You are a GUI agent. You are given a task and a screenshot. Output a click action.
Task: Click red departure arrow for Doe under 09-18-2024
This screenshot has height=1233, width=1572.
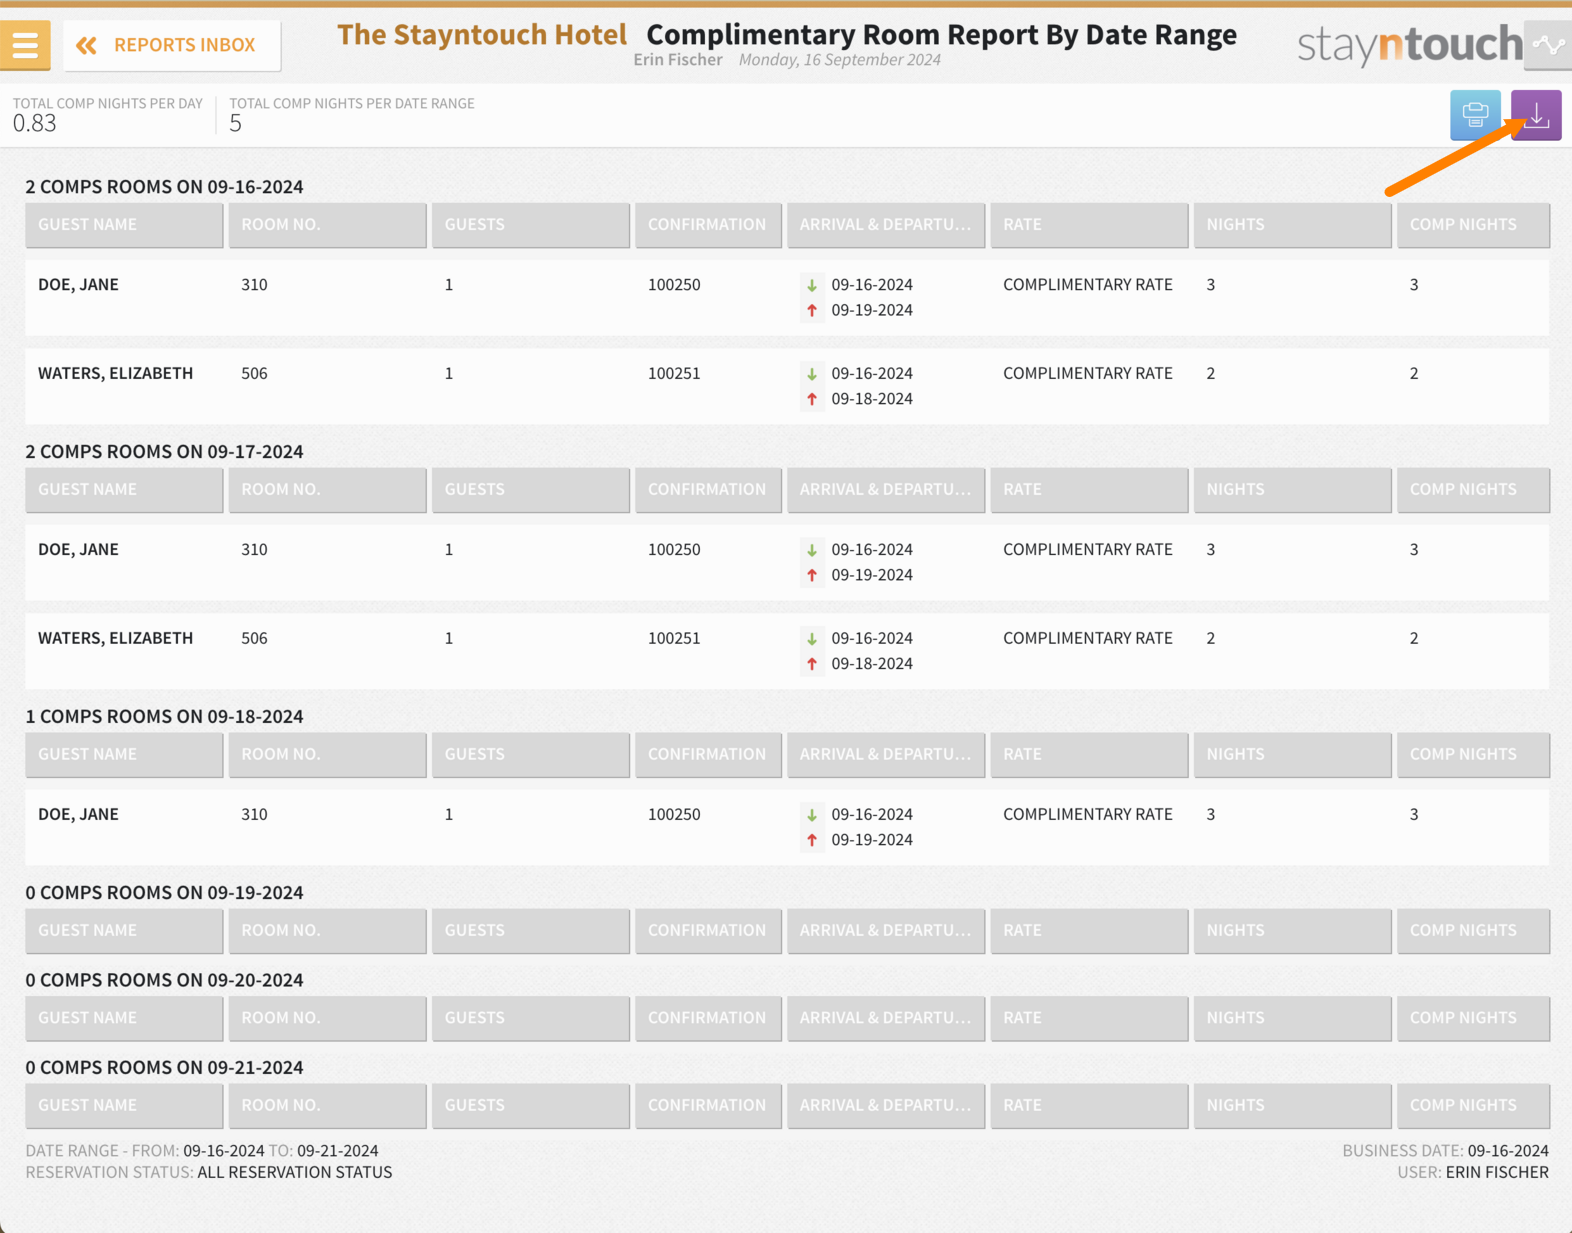pyautogui.click(x=812, y=840)
